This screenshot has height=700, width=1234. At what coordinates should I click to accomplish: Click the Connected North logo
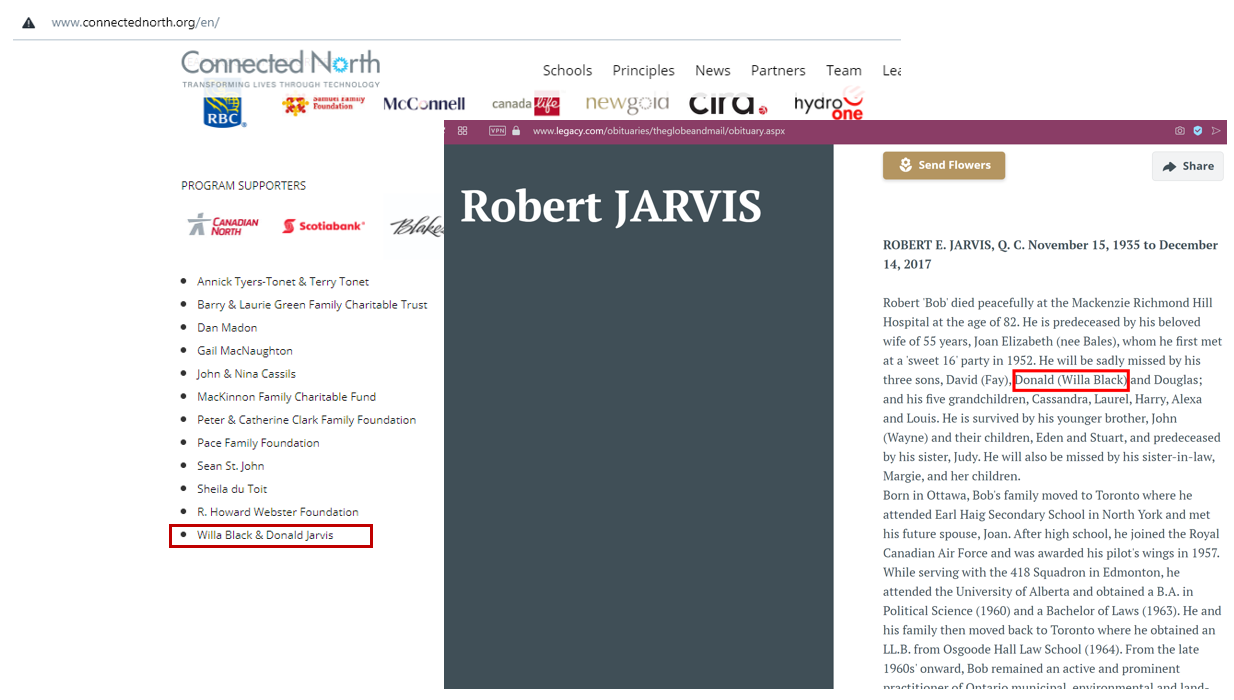(x=281, y=68)
